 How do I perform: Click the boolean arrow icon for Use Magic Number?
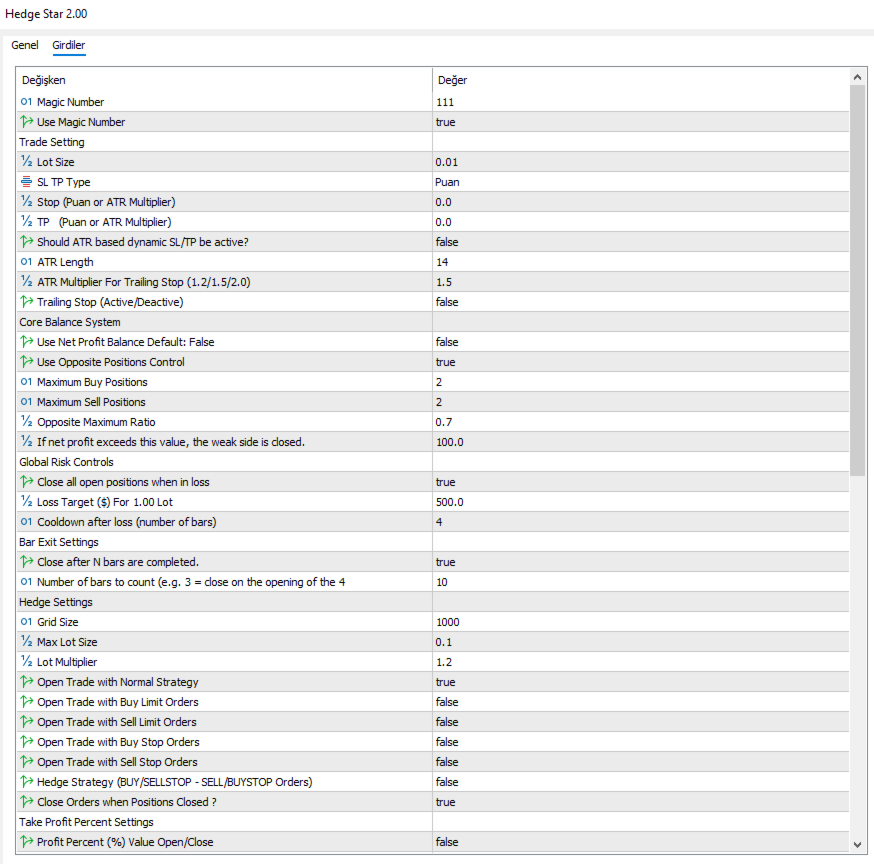26,122
